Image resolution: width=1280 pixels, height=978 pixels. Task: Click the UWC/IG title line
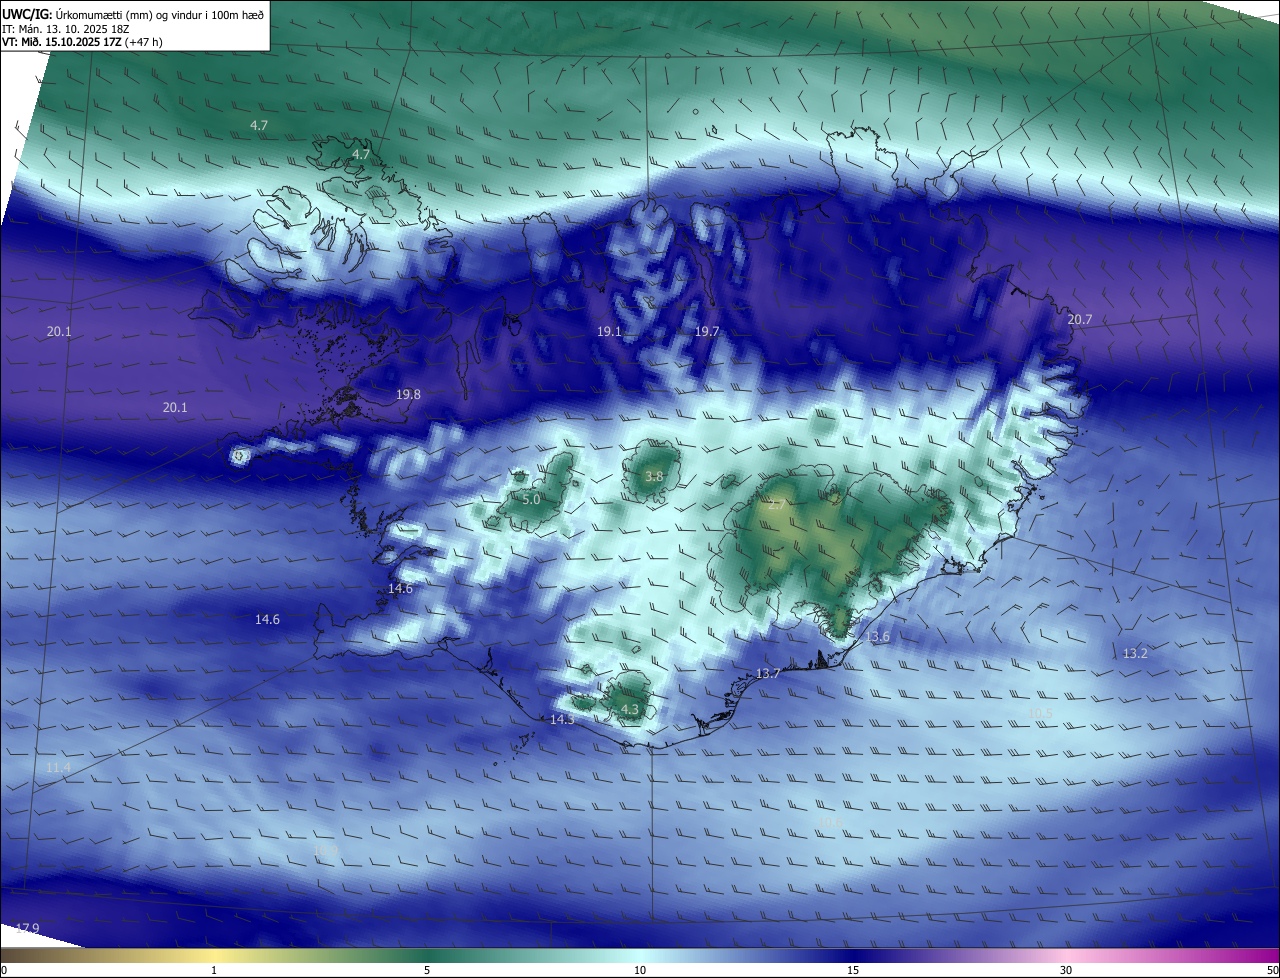coord(133,15)
